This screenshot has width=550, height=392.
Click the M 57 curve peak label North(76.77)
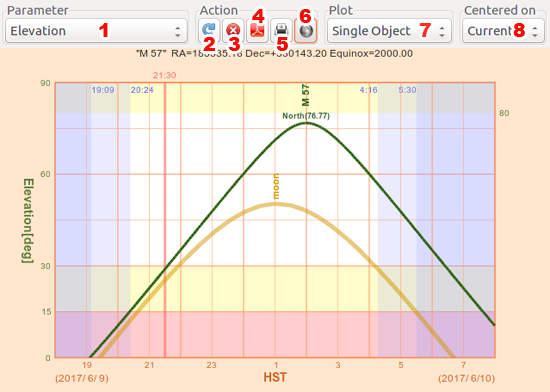pyautogui.click(x=306, y=116)
